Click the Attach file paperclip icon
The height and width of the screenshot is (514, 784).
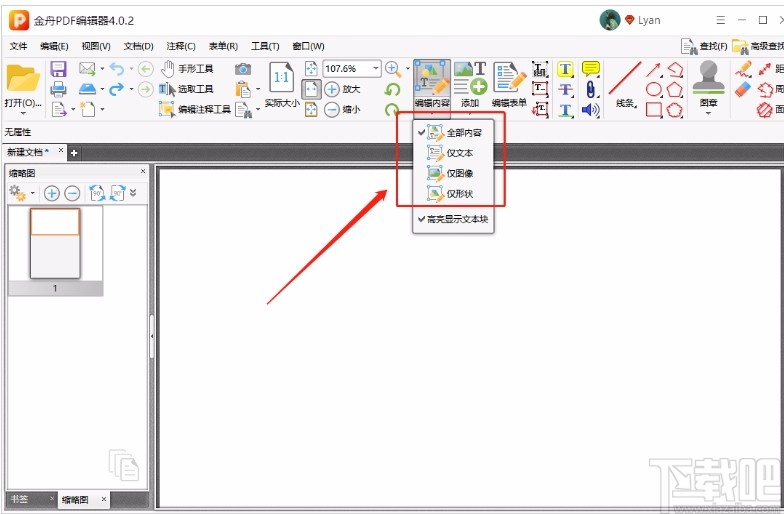pyautogui.click(x=591, y=90)
